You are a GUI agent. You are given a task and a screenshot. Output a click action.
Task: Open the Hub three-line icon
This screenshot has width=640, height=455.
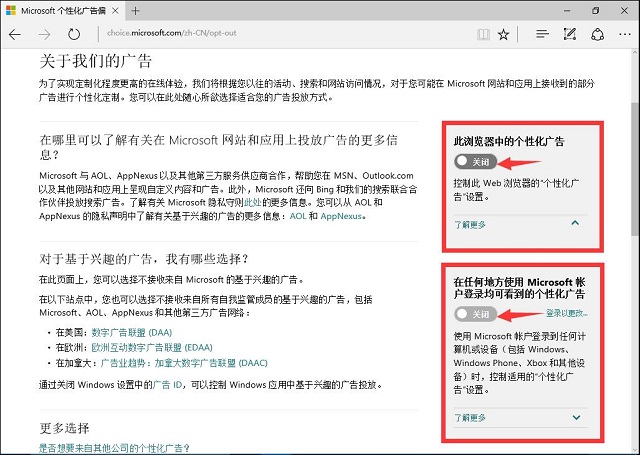click(542, 34)
